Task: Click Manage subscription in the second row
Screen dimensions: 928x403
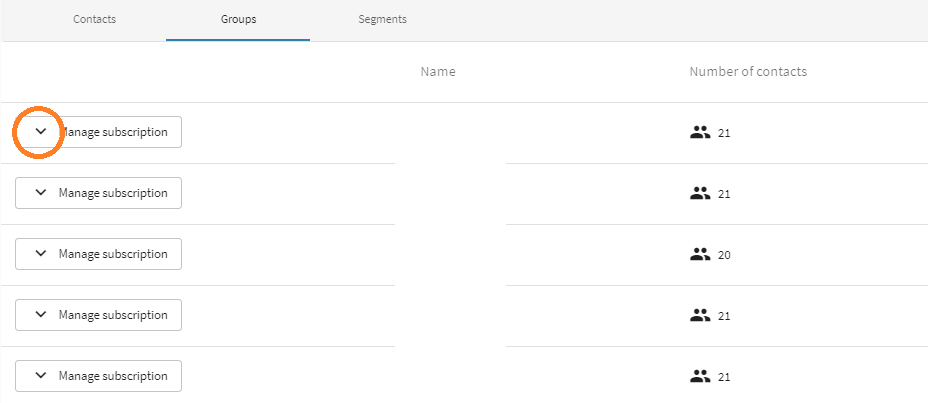Action: click(113, 193)
